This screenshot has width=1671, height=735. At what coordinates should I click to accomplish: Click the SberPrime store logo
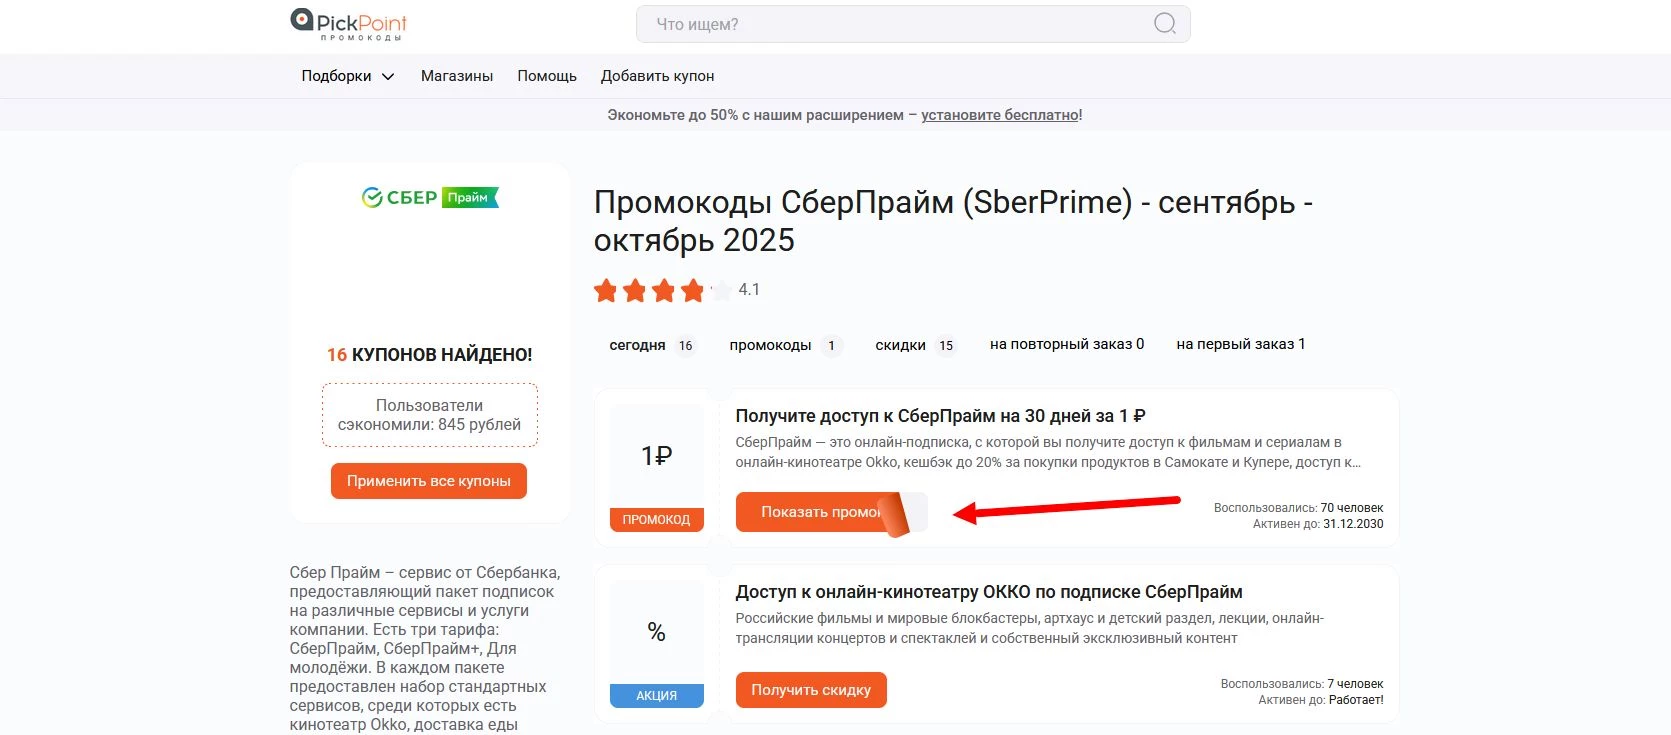point(430,198)
